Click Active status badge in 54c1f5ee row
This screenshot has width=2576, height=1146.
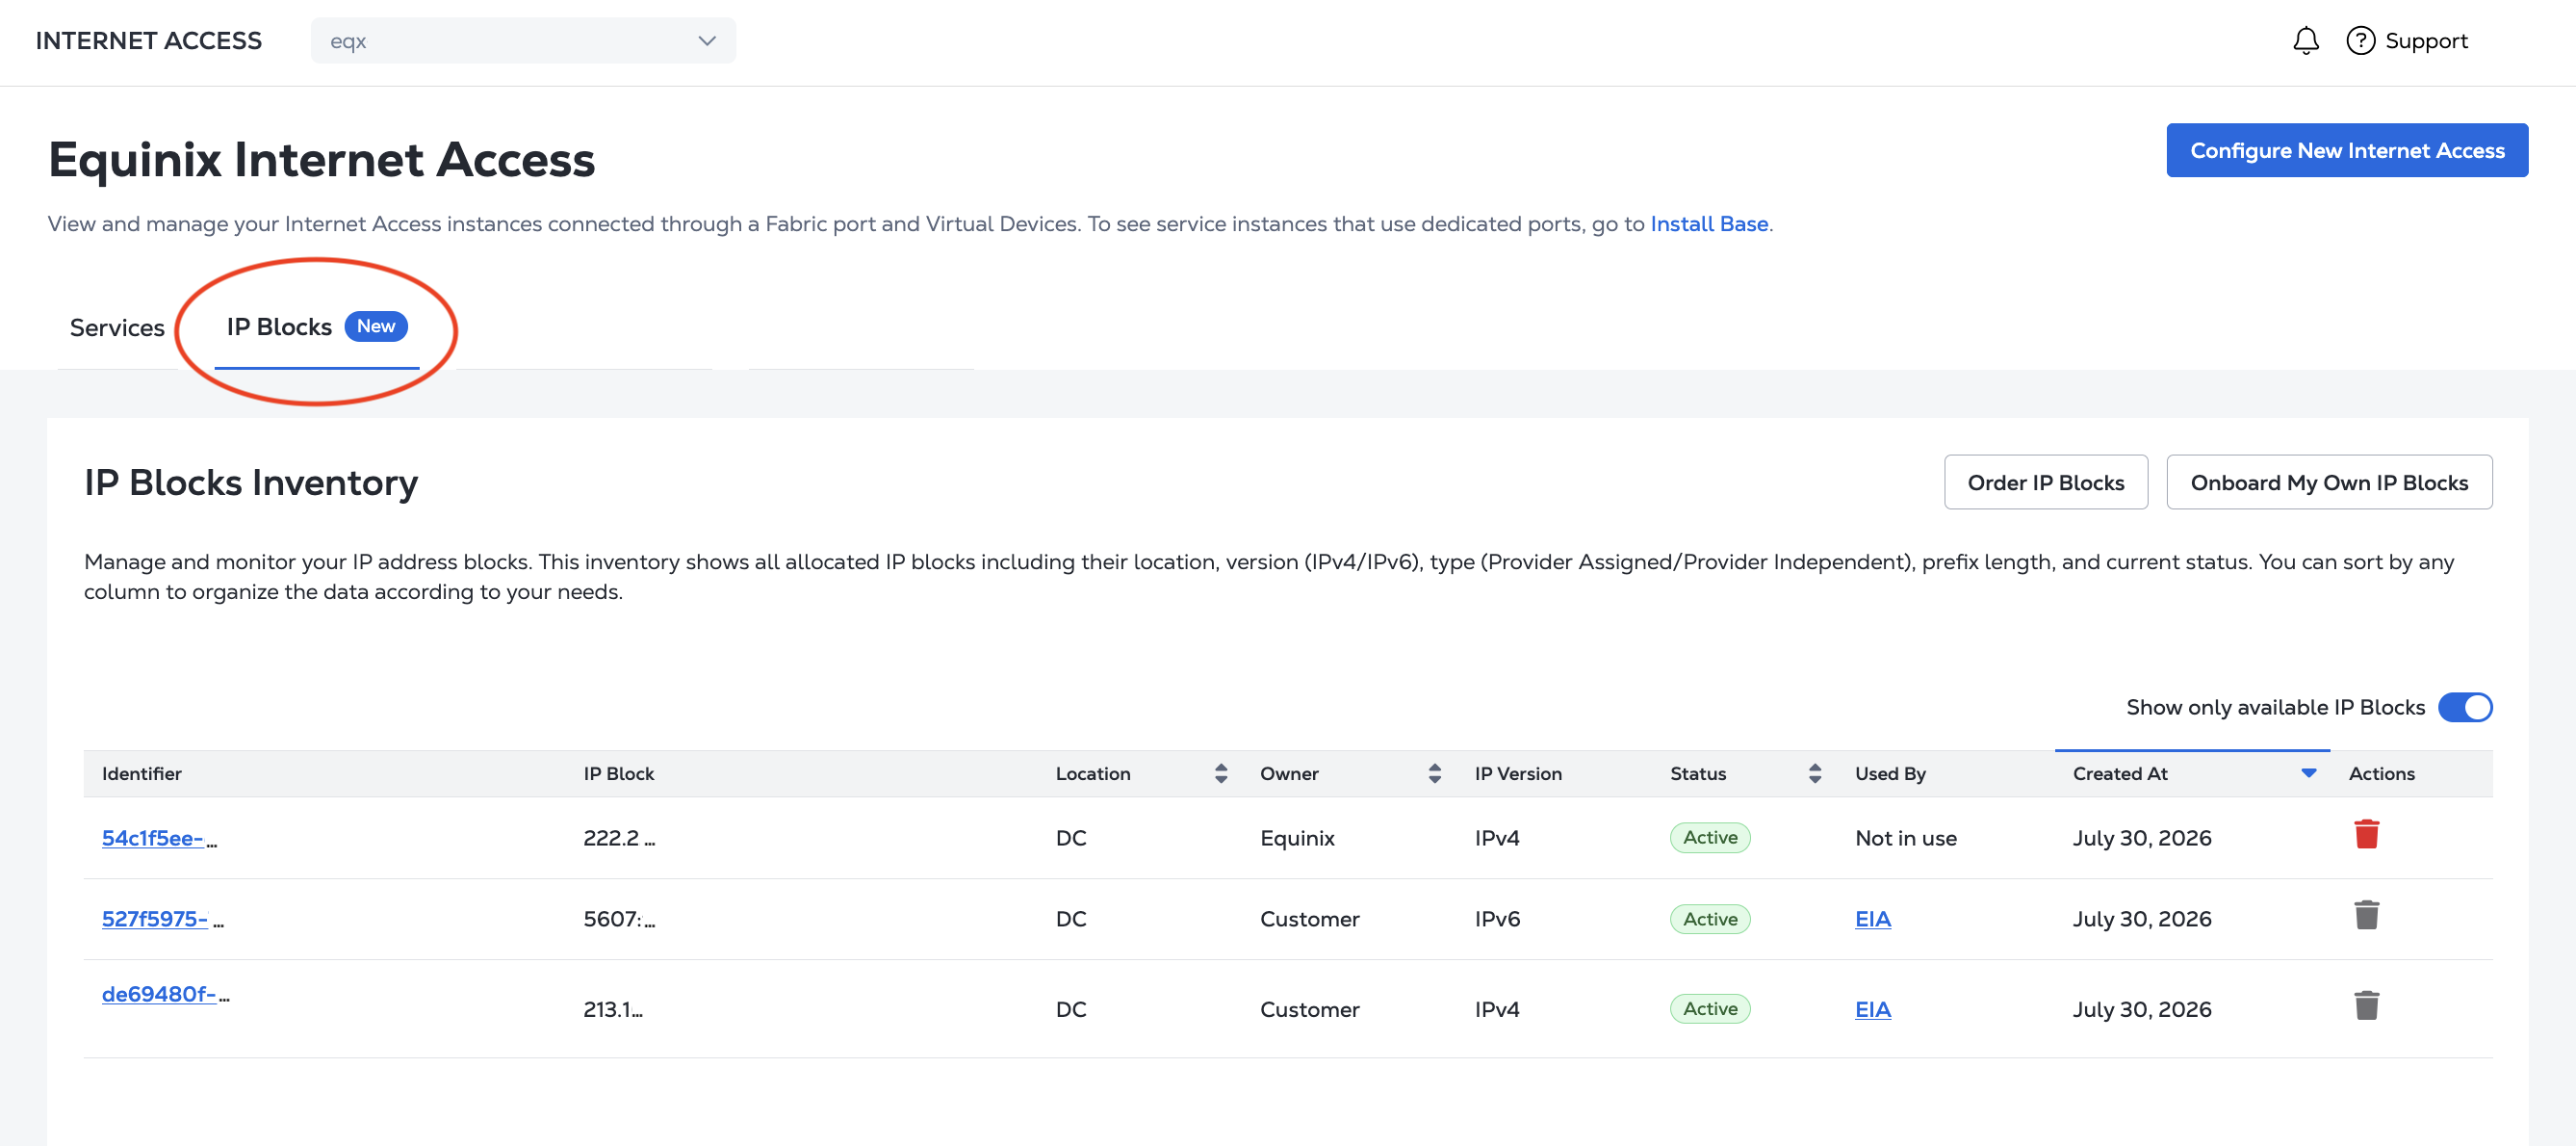click(x=1709, y=837)
